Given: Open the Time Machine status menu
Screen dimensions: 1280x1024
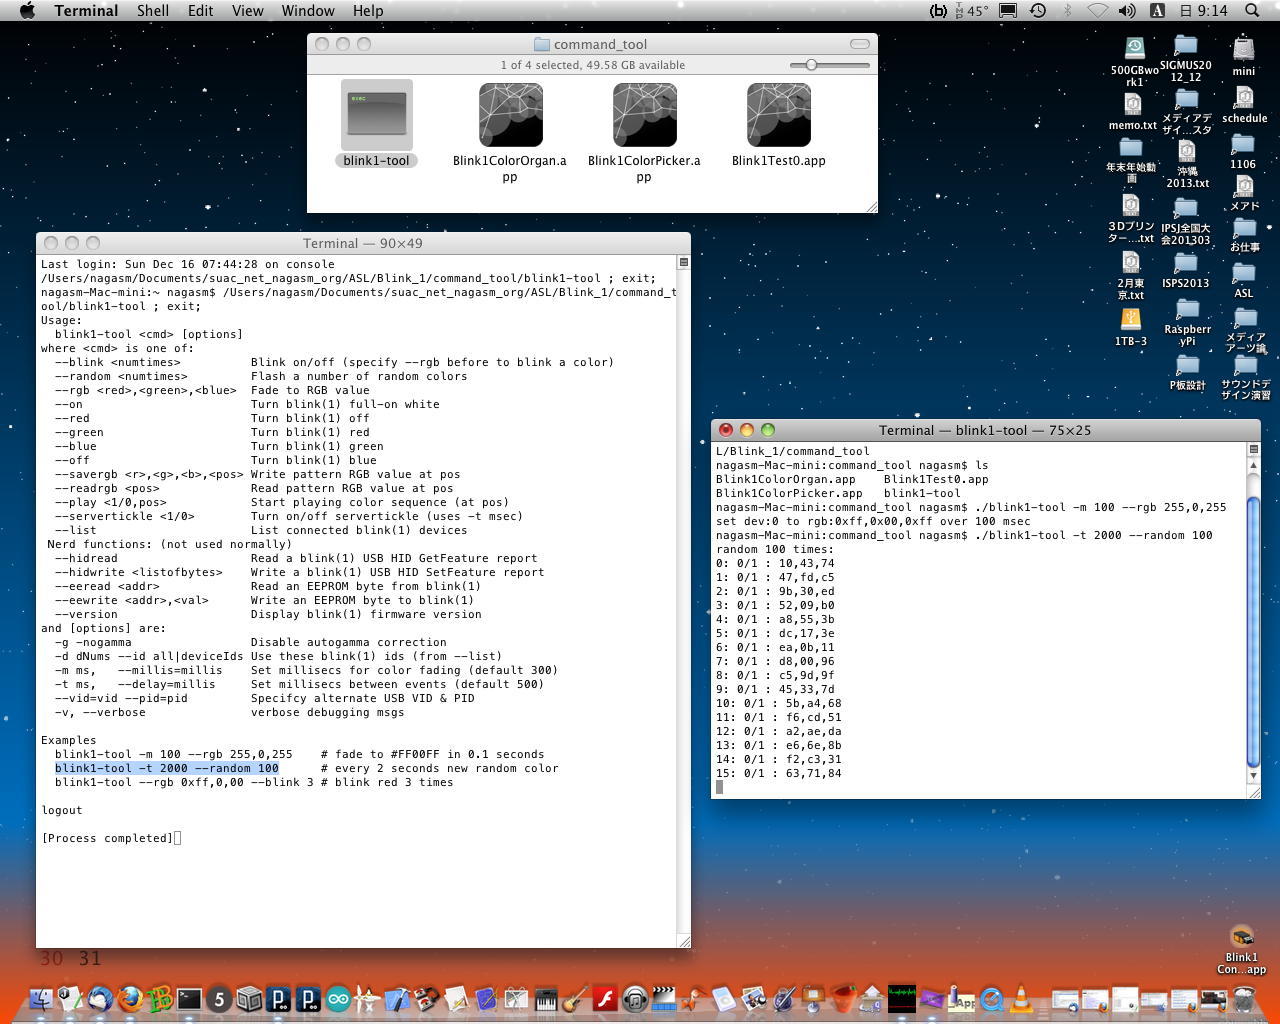Looking at the screenshot, I should coord(1038,10).
